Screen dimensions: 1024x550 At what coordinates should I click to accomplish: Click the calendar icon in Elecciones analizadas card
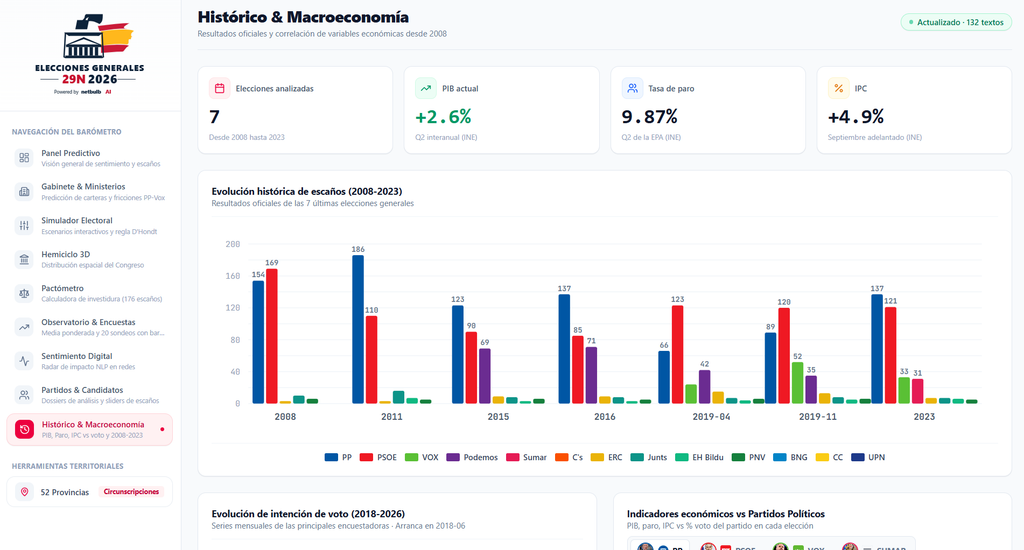click(x=219, y=88)
